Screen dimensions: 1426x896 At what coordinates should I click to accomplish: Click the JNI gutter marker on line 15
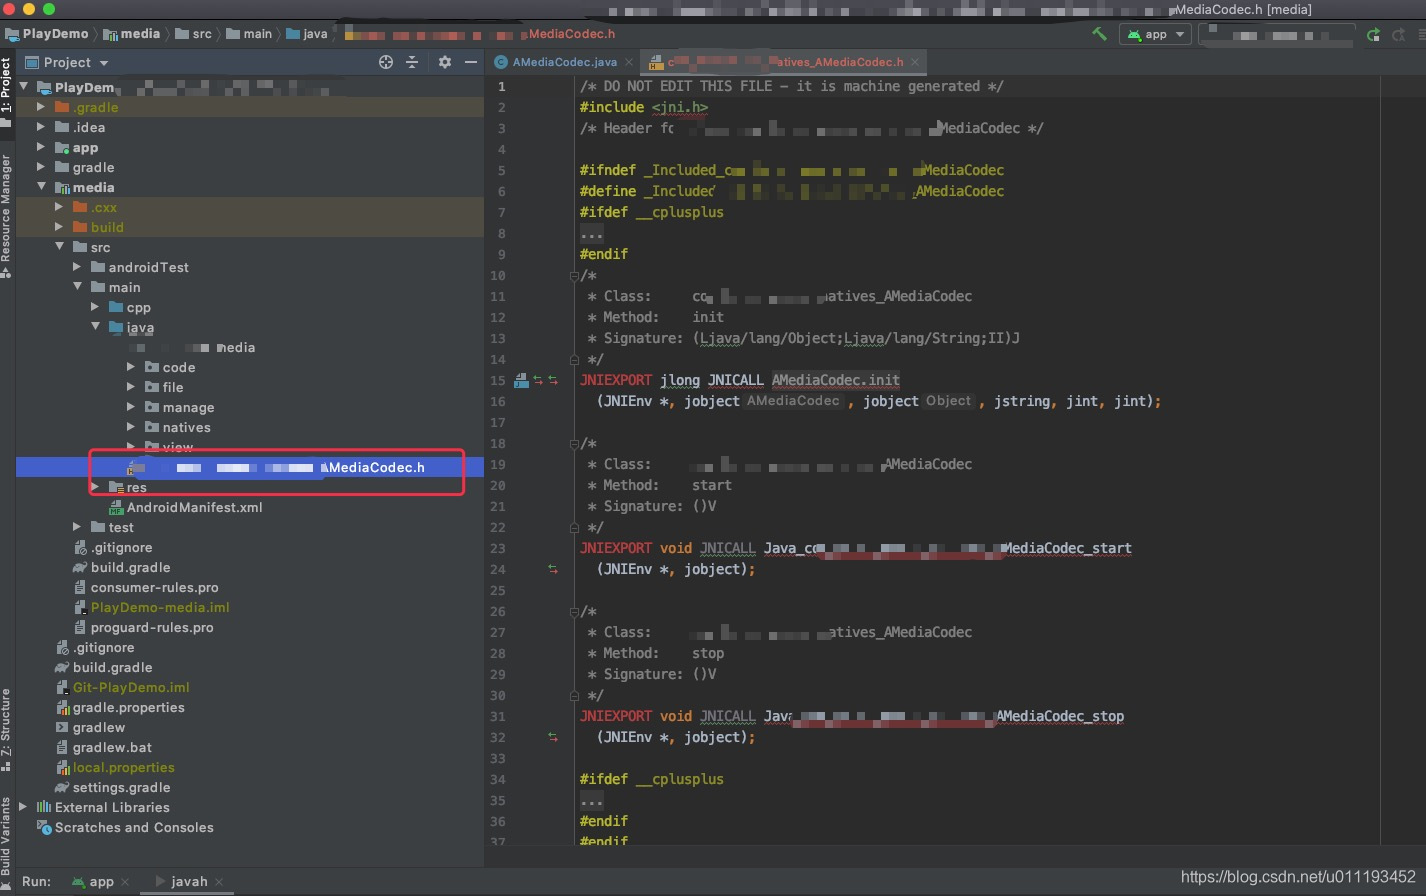click(x=521, y=380)
